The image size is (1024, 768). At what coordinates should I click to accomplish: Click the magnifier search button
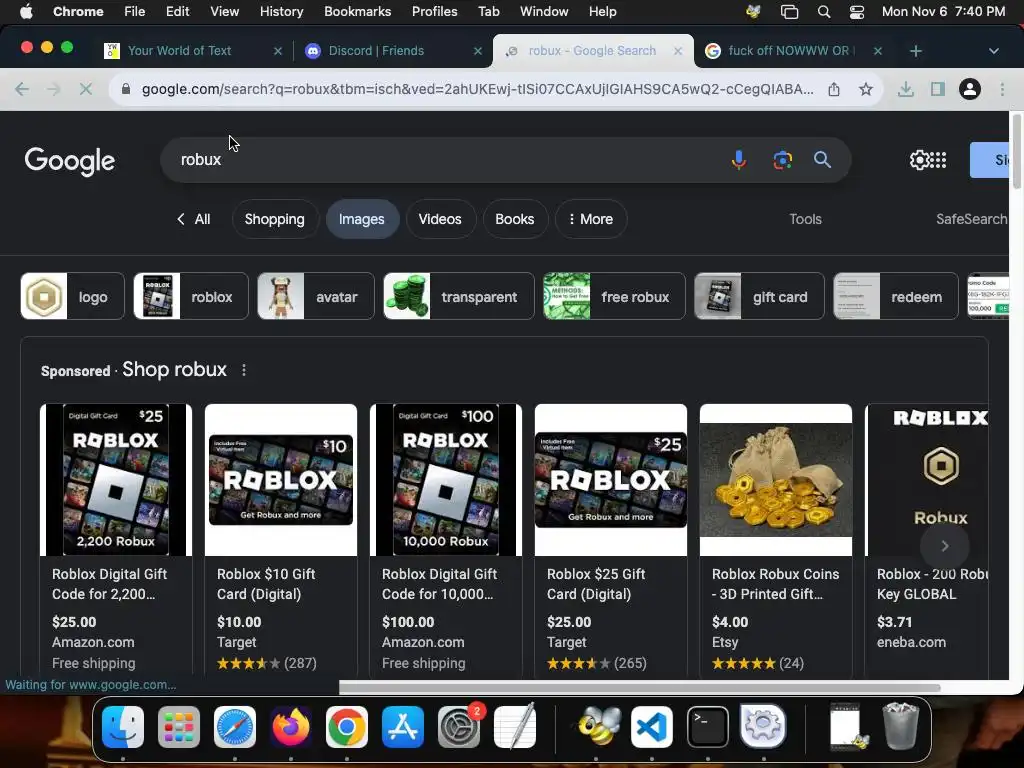click(x=822, y=160)
